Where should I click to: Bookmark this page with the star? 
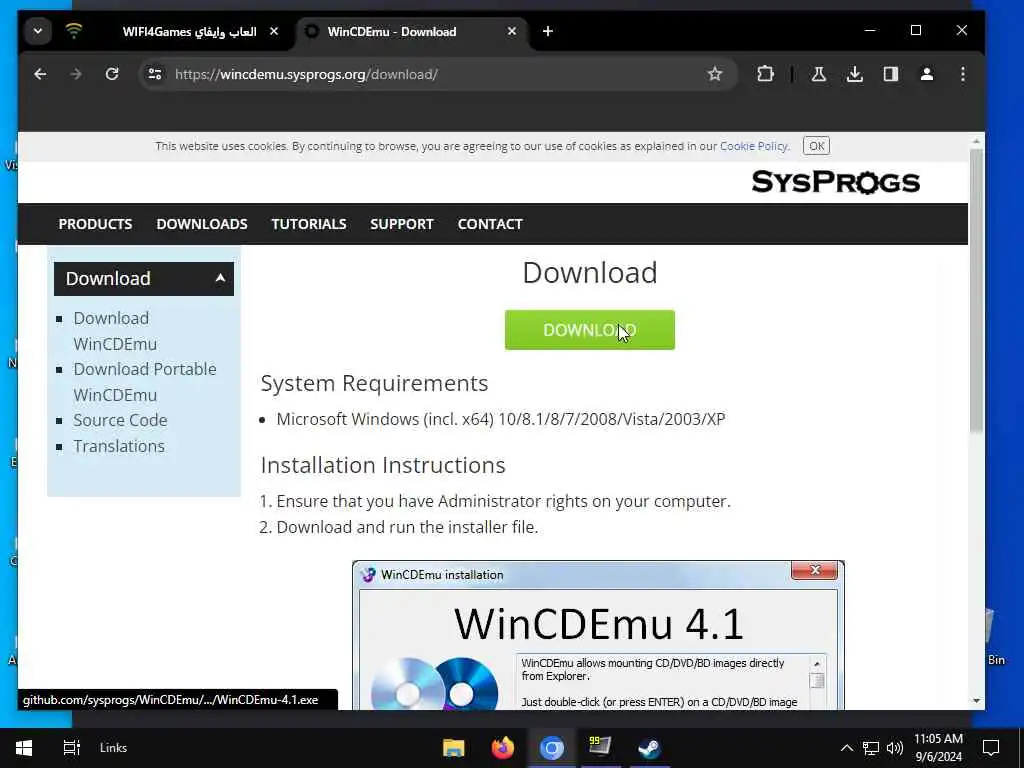715,74
